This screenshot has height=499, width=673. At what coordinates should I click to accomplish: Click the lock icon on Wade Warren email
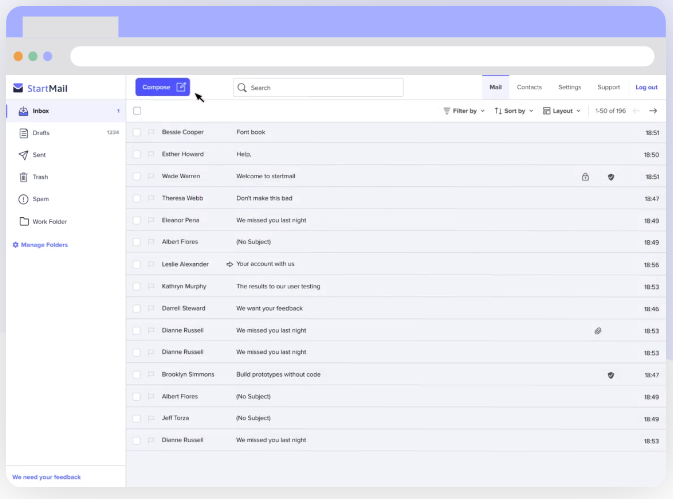pyautogui.click(x=585, y=177)
